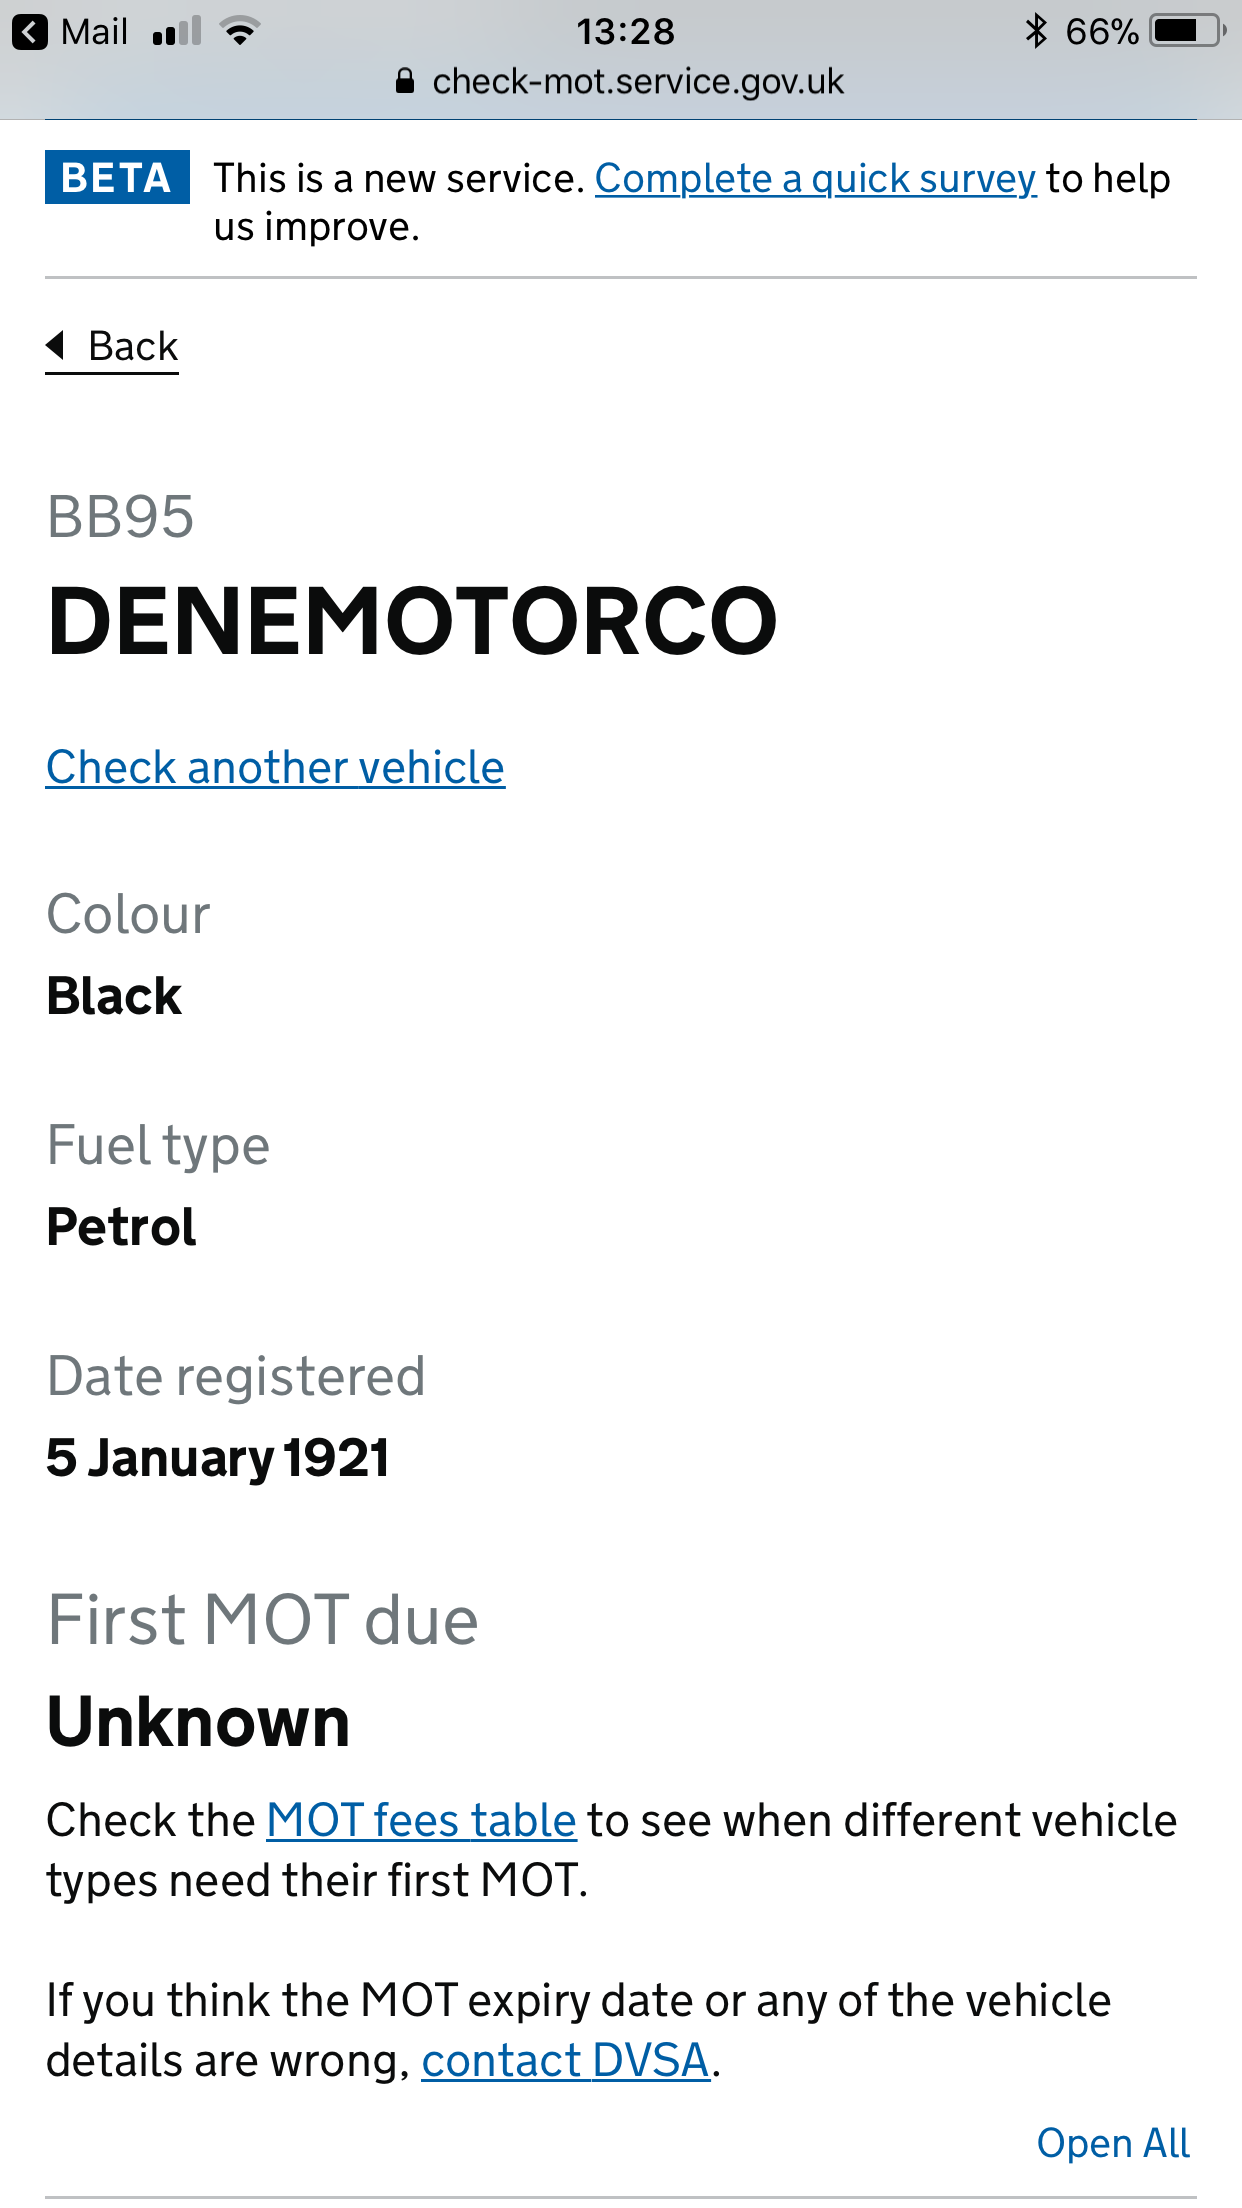Tap the Mail return label in status bar
Screen dimensions: 1242x2208
click(94, 32)
